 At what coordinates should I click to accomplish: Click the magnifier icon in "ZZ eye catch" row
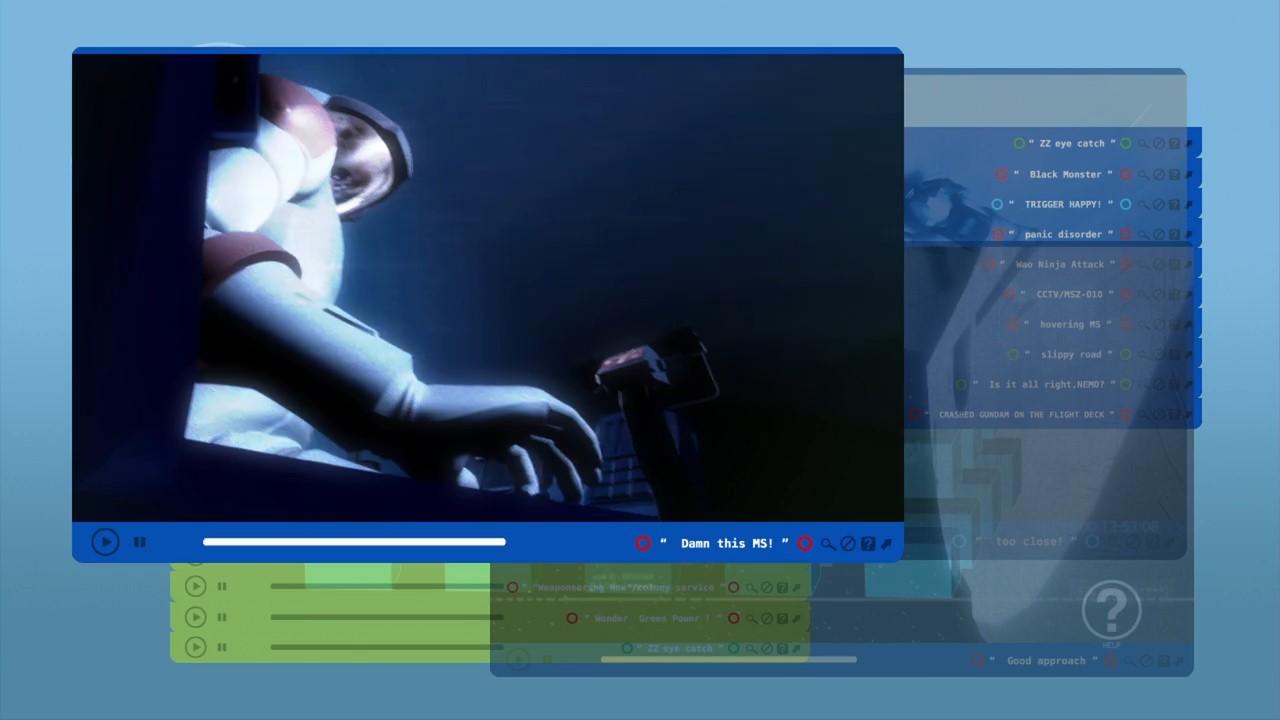pos(1143,144)
